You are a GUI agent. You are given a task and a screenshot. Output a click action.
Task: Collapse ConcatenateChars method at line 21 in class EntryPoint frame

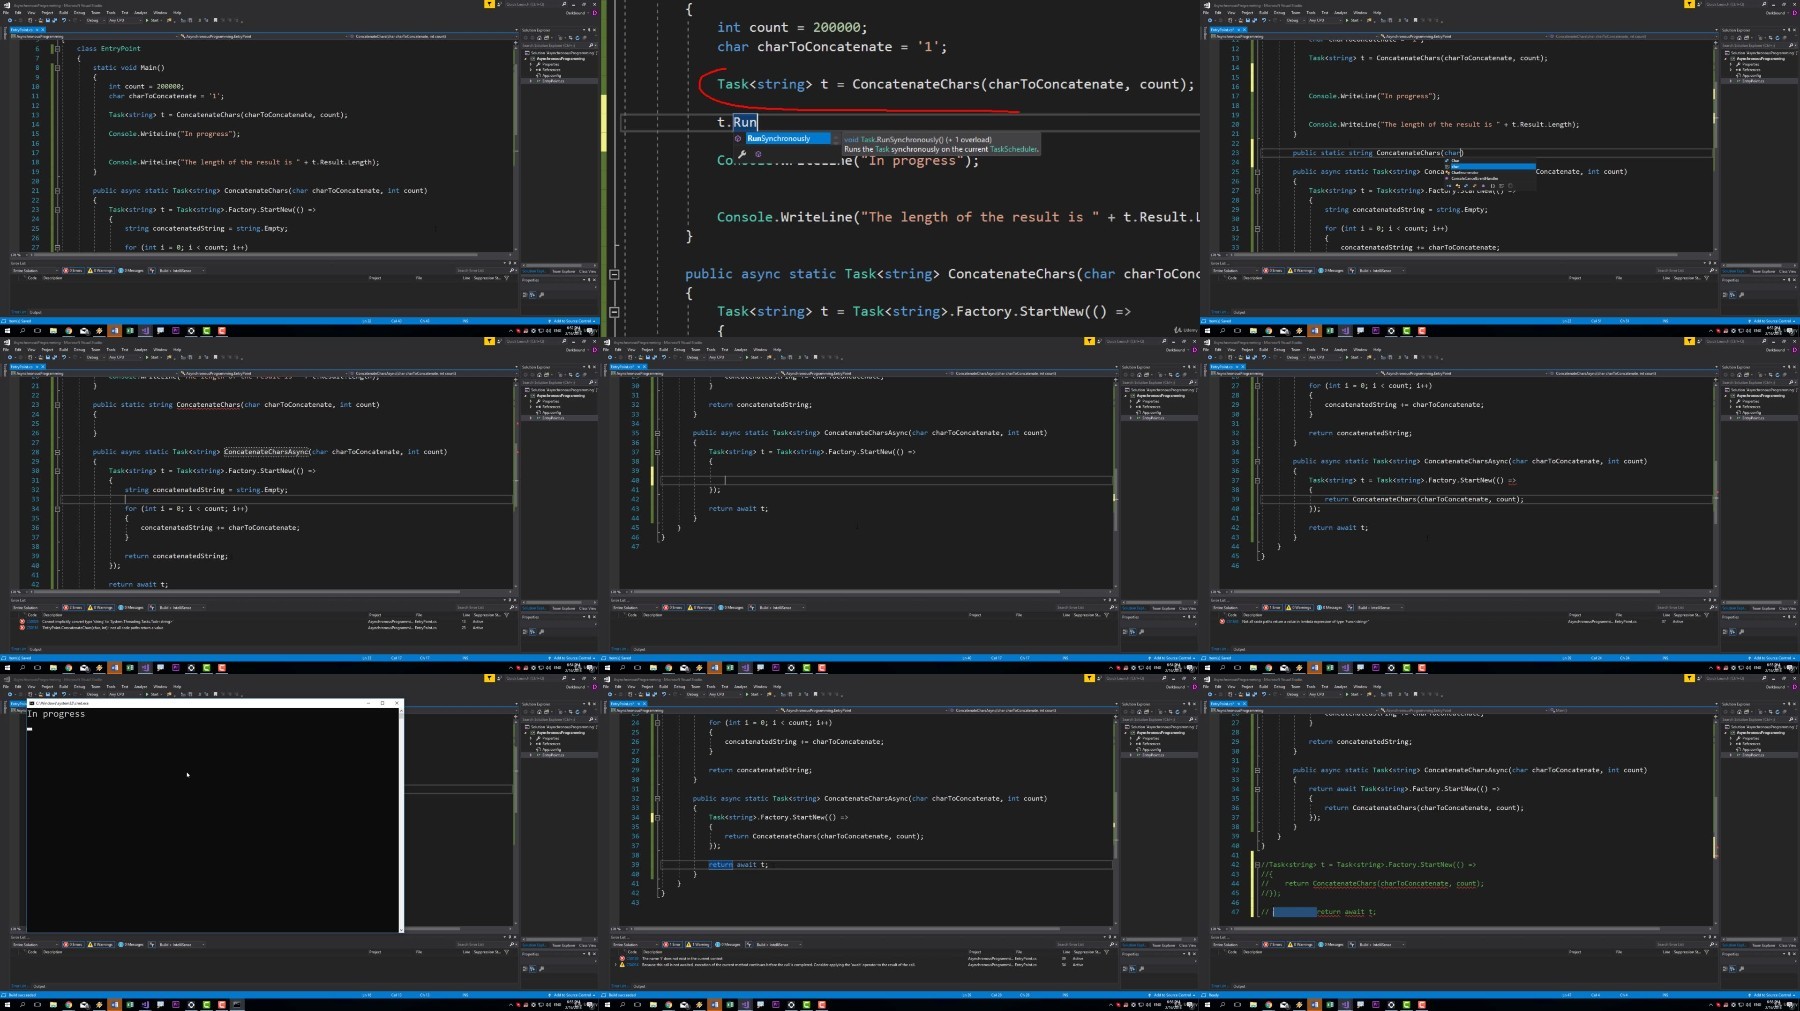click(x=57, y=190)
